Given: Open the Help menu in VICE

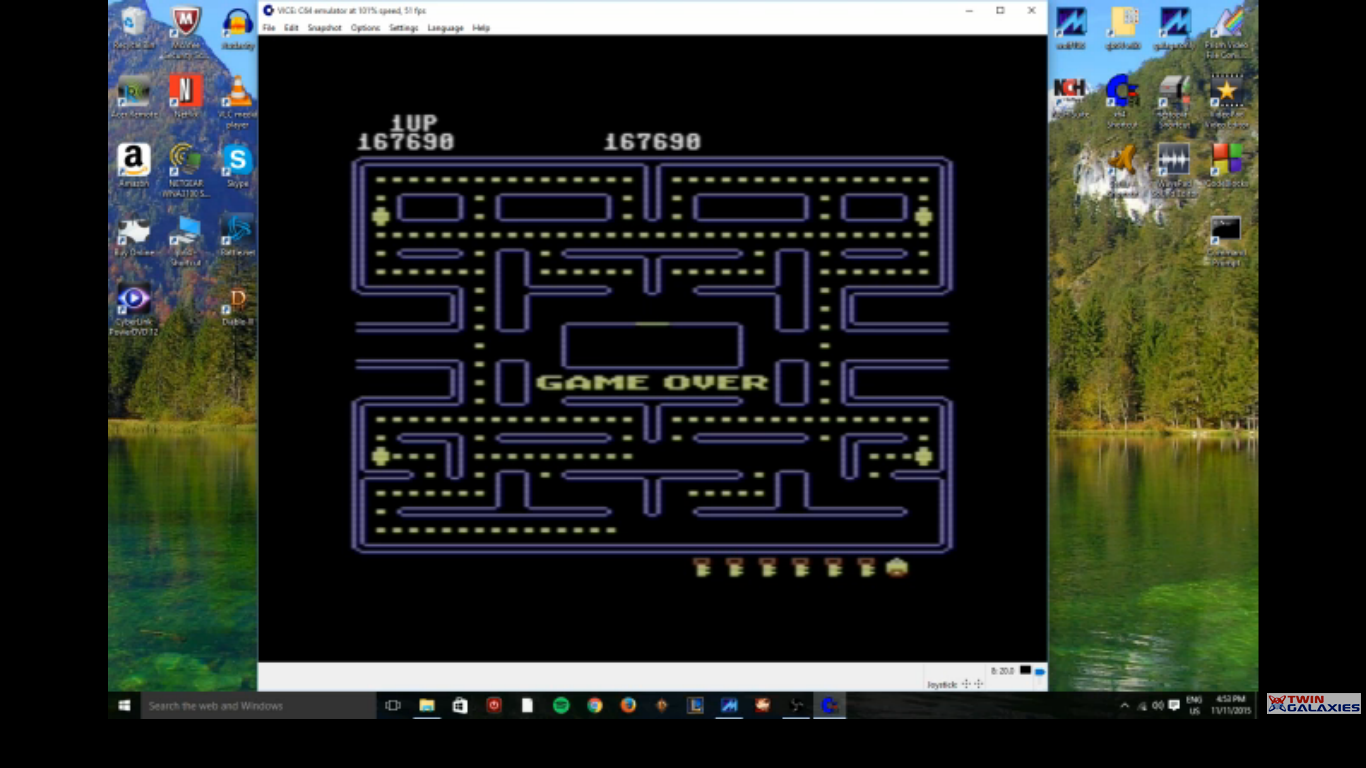Looking at the screenshot, I should click(x=481, y=28).
